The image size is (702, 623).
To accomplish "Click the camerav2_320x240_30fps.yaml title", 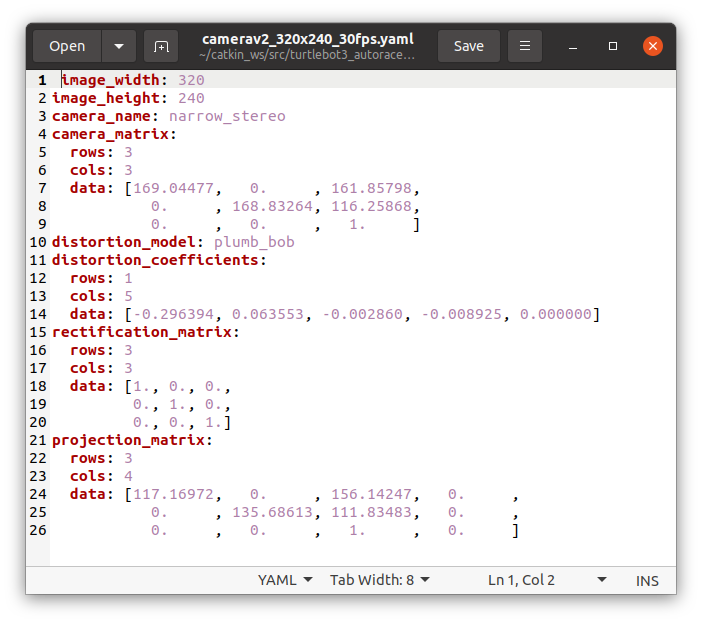I will [307, 39].
